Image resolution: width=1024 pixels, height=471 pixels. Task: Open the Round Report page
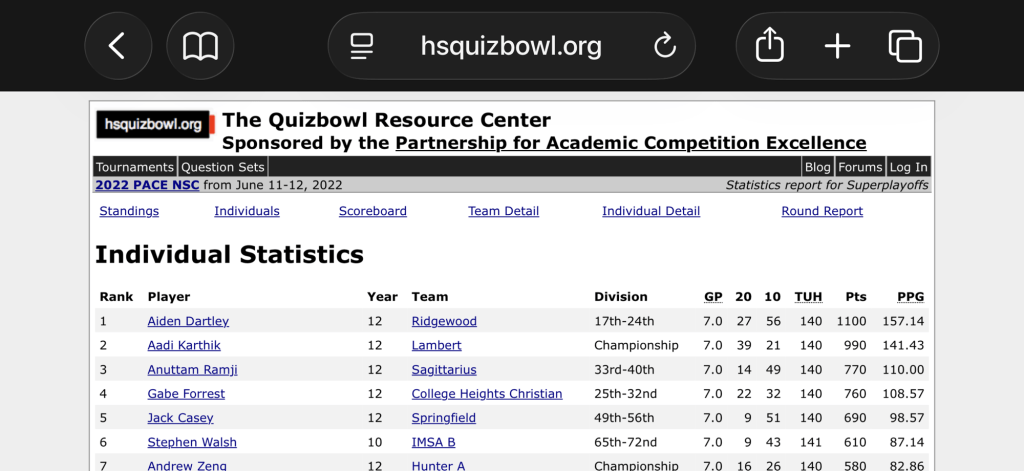coord(821,211)
